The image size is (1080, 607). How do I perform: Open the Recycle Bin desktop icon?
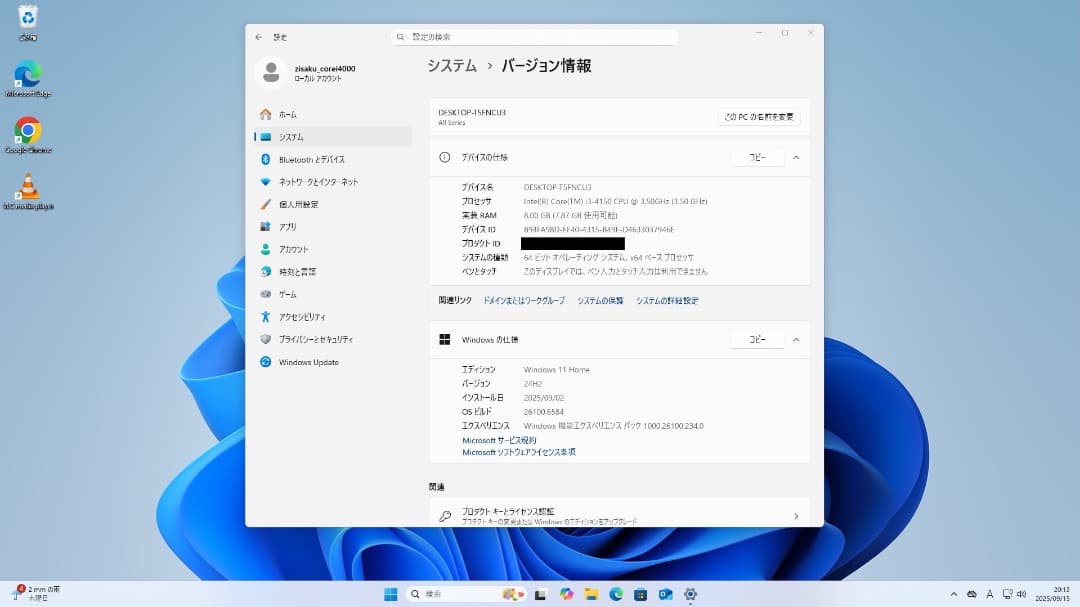tap(28, 22)
